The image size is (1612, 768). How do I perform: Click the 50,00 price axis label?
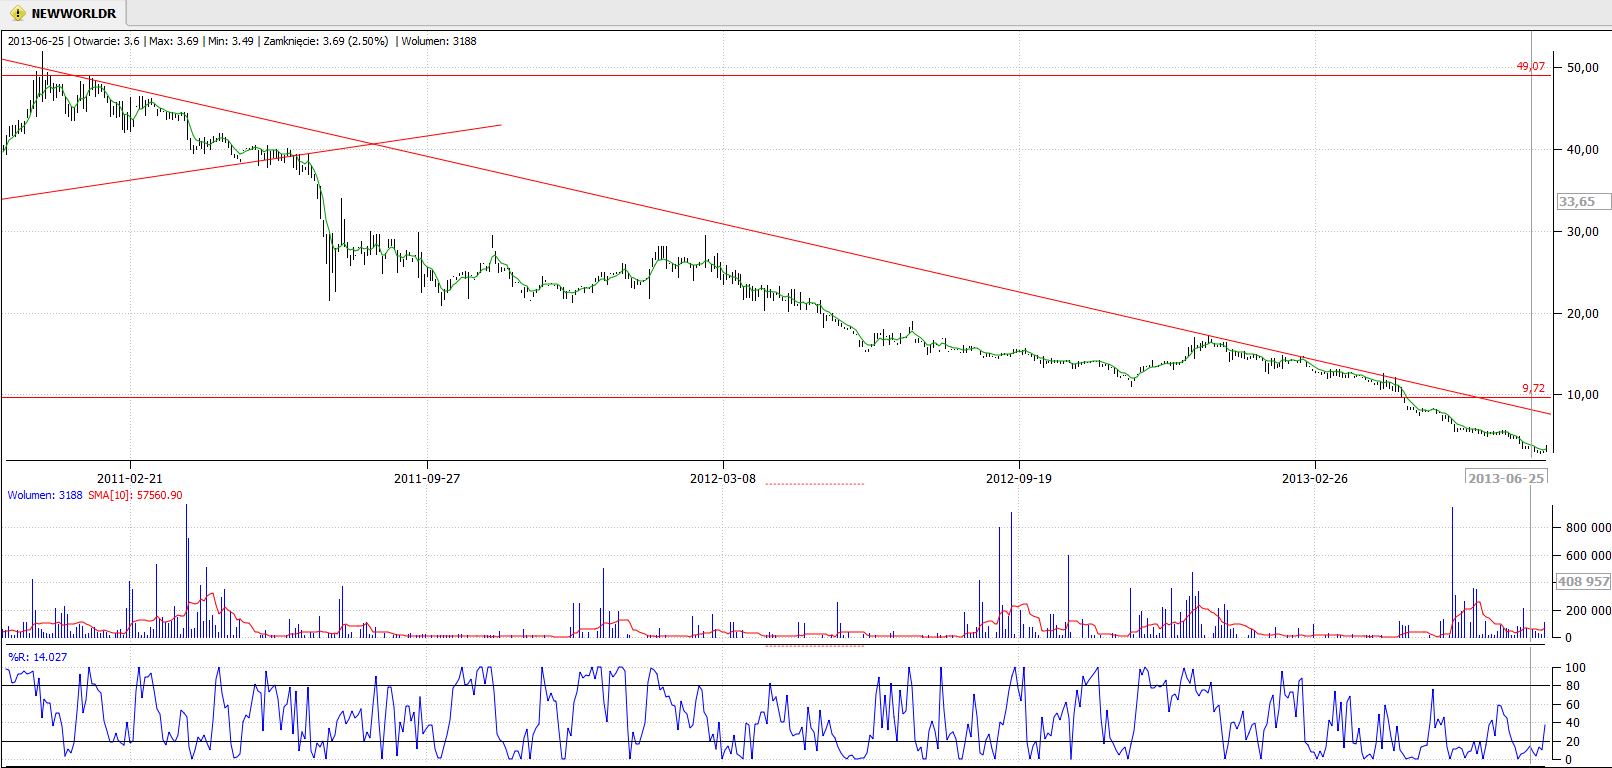(1583, 67)
